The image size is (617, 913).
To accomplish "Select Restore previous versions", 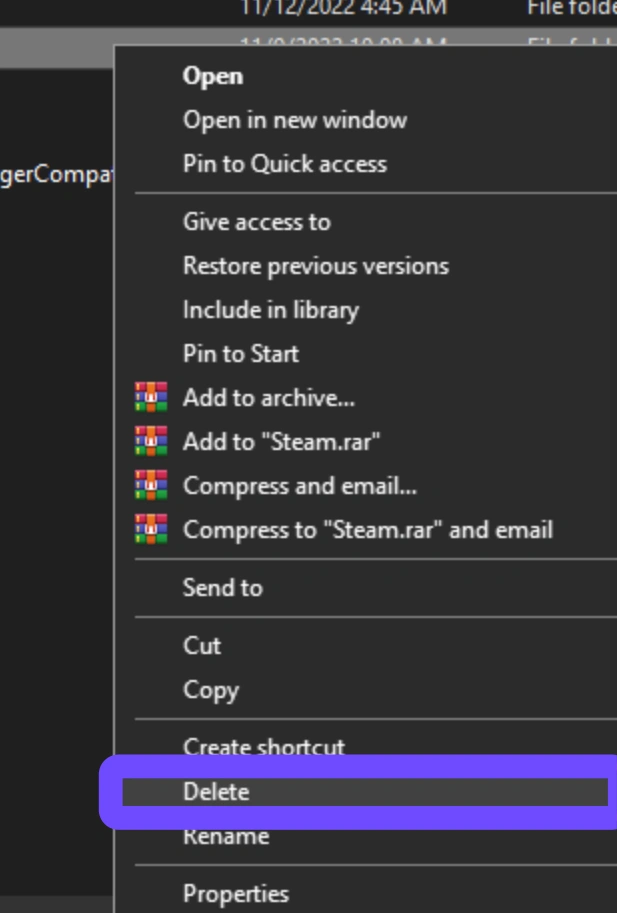I will tap(315, 266).
